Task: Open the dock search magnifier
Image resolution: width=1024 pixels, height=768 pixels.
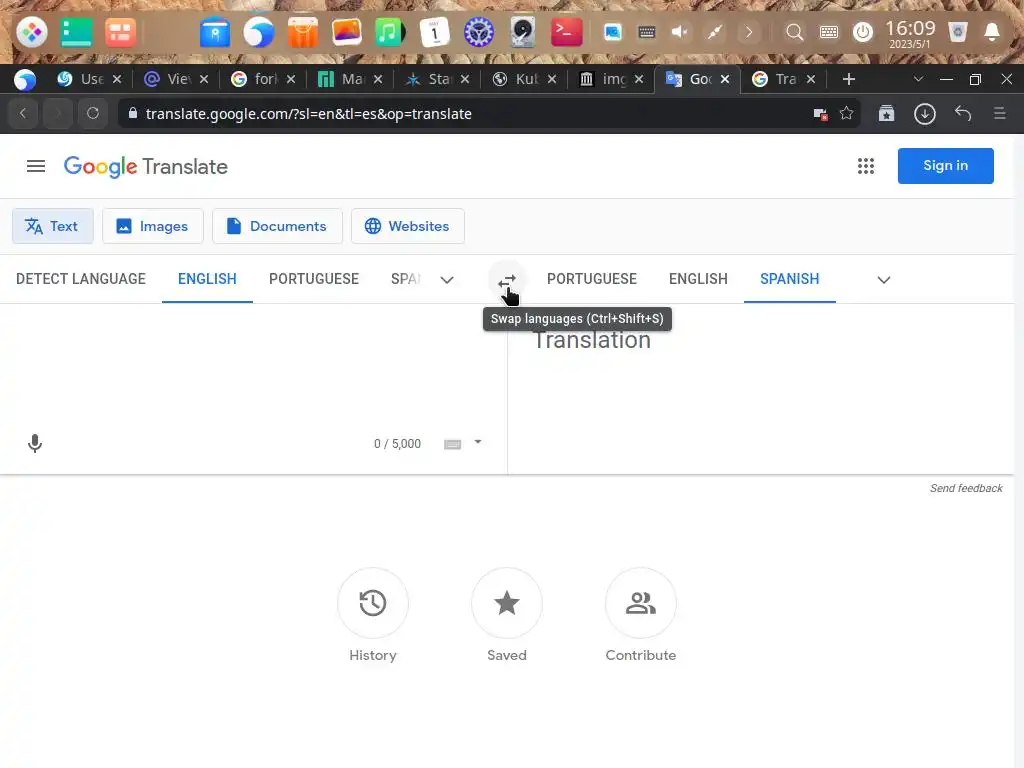Action: point(794,32)
